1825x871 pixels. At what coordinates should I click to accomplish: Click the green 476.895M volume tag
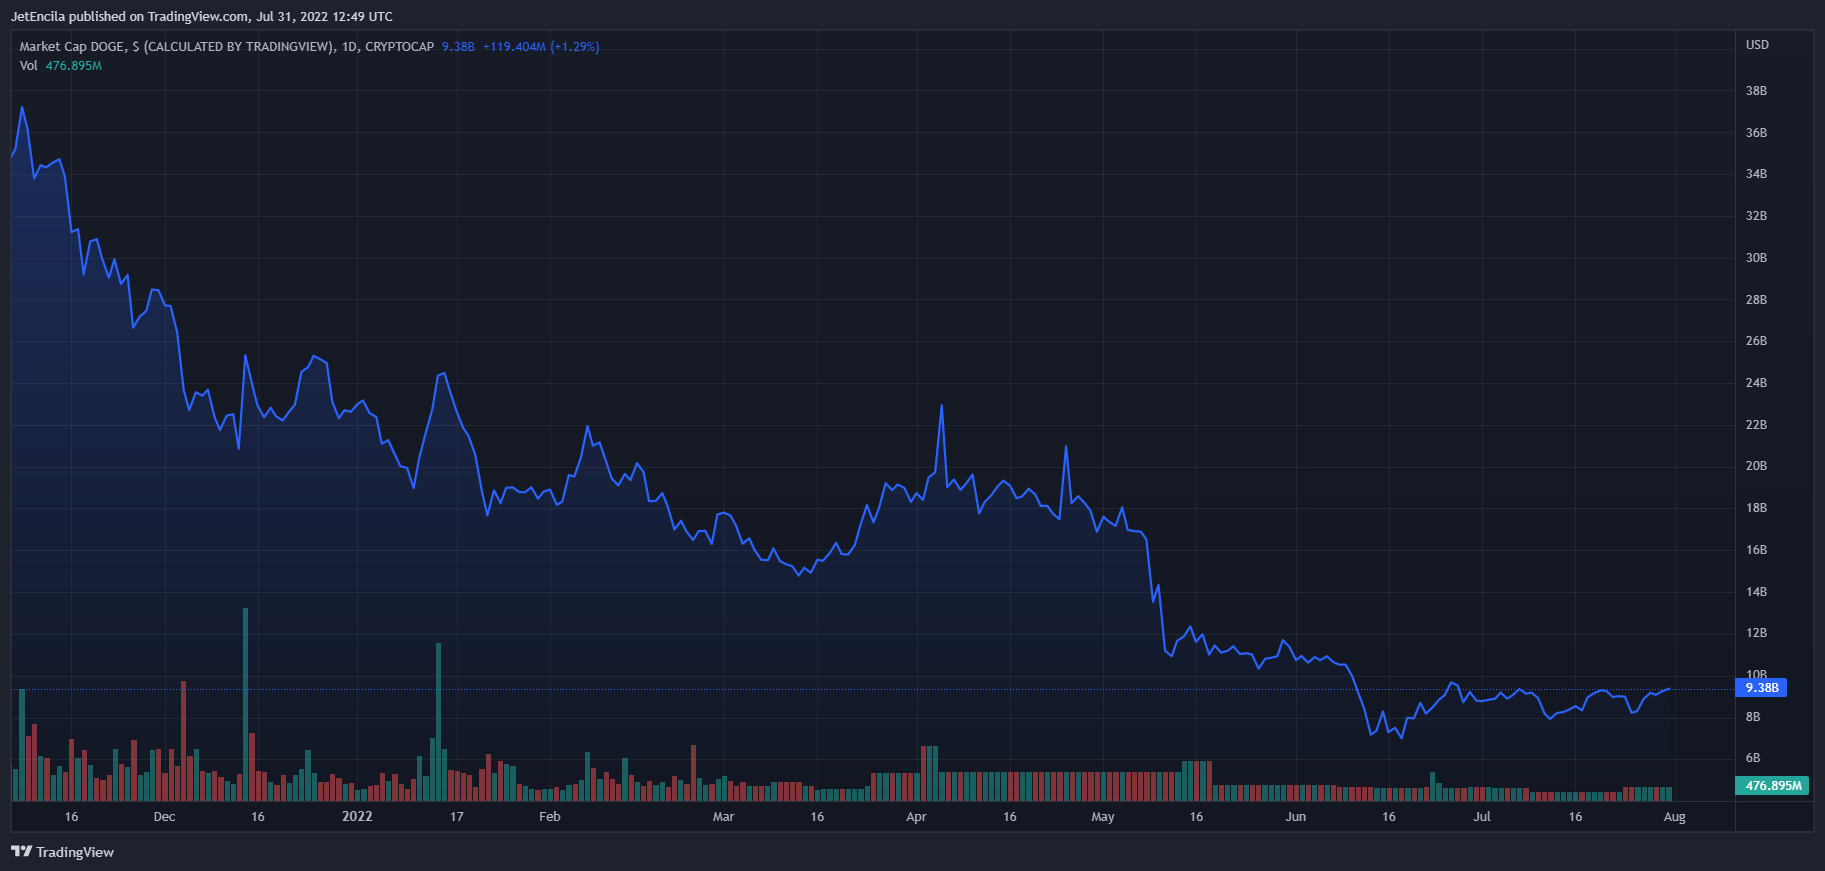coord(1772,786)
